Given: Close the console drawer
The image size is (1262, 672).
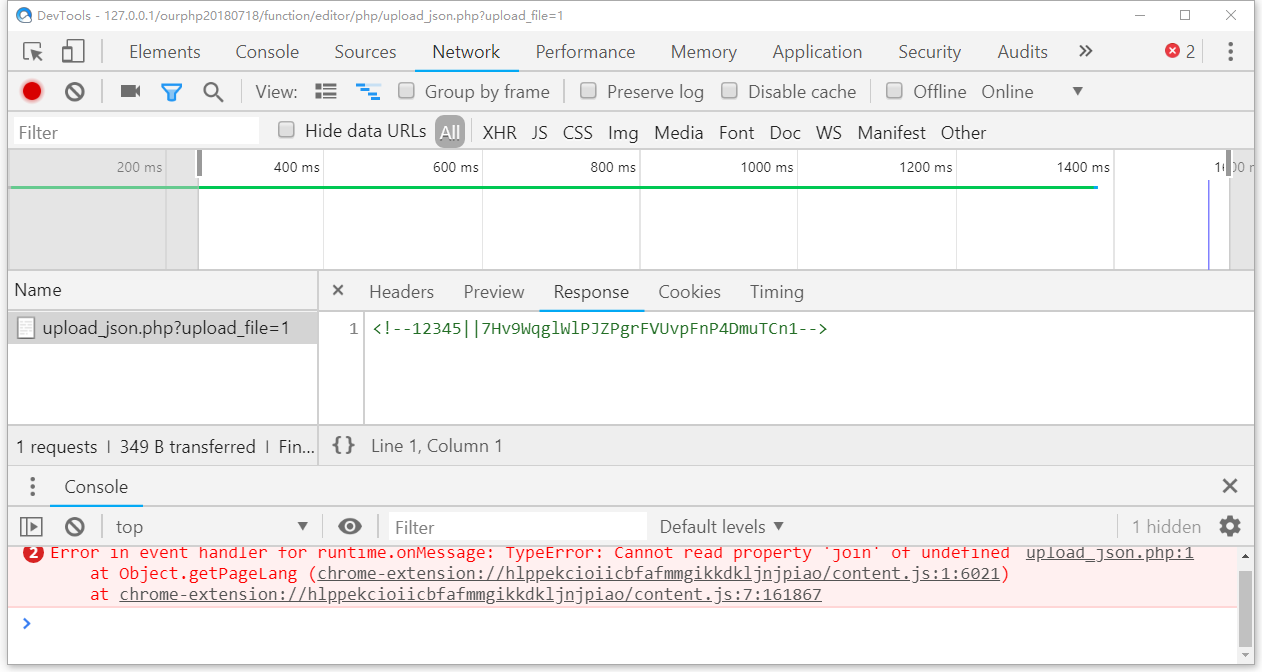Looking at the screenshot, I should point(1230,486).
